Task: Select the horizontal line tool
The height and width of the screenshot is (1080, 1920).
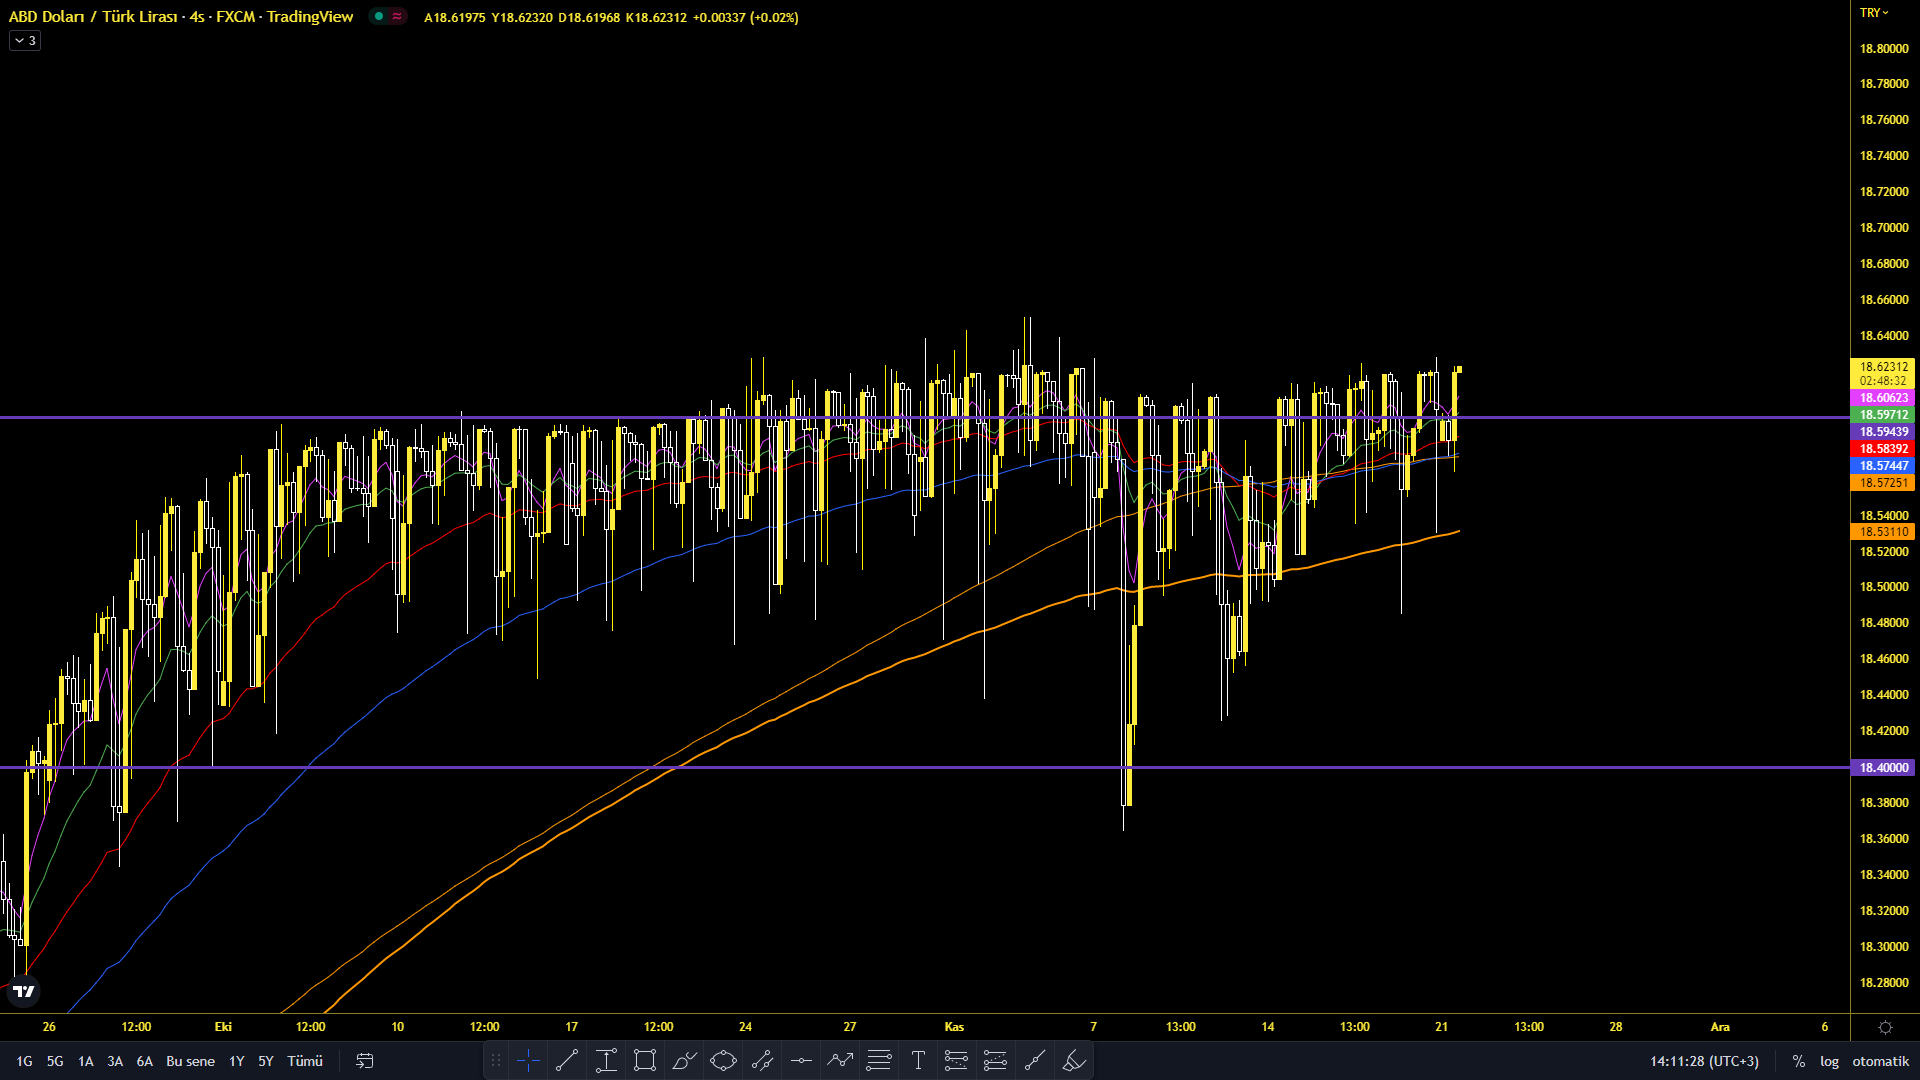Action: [x=801, y=1061]
